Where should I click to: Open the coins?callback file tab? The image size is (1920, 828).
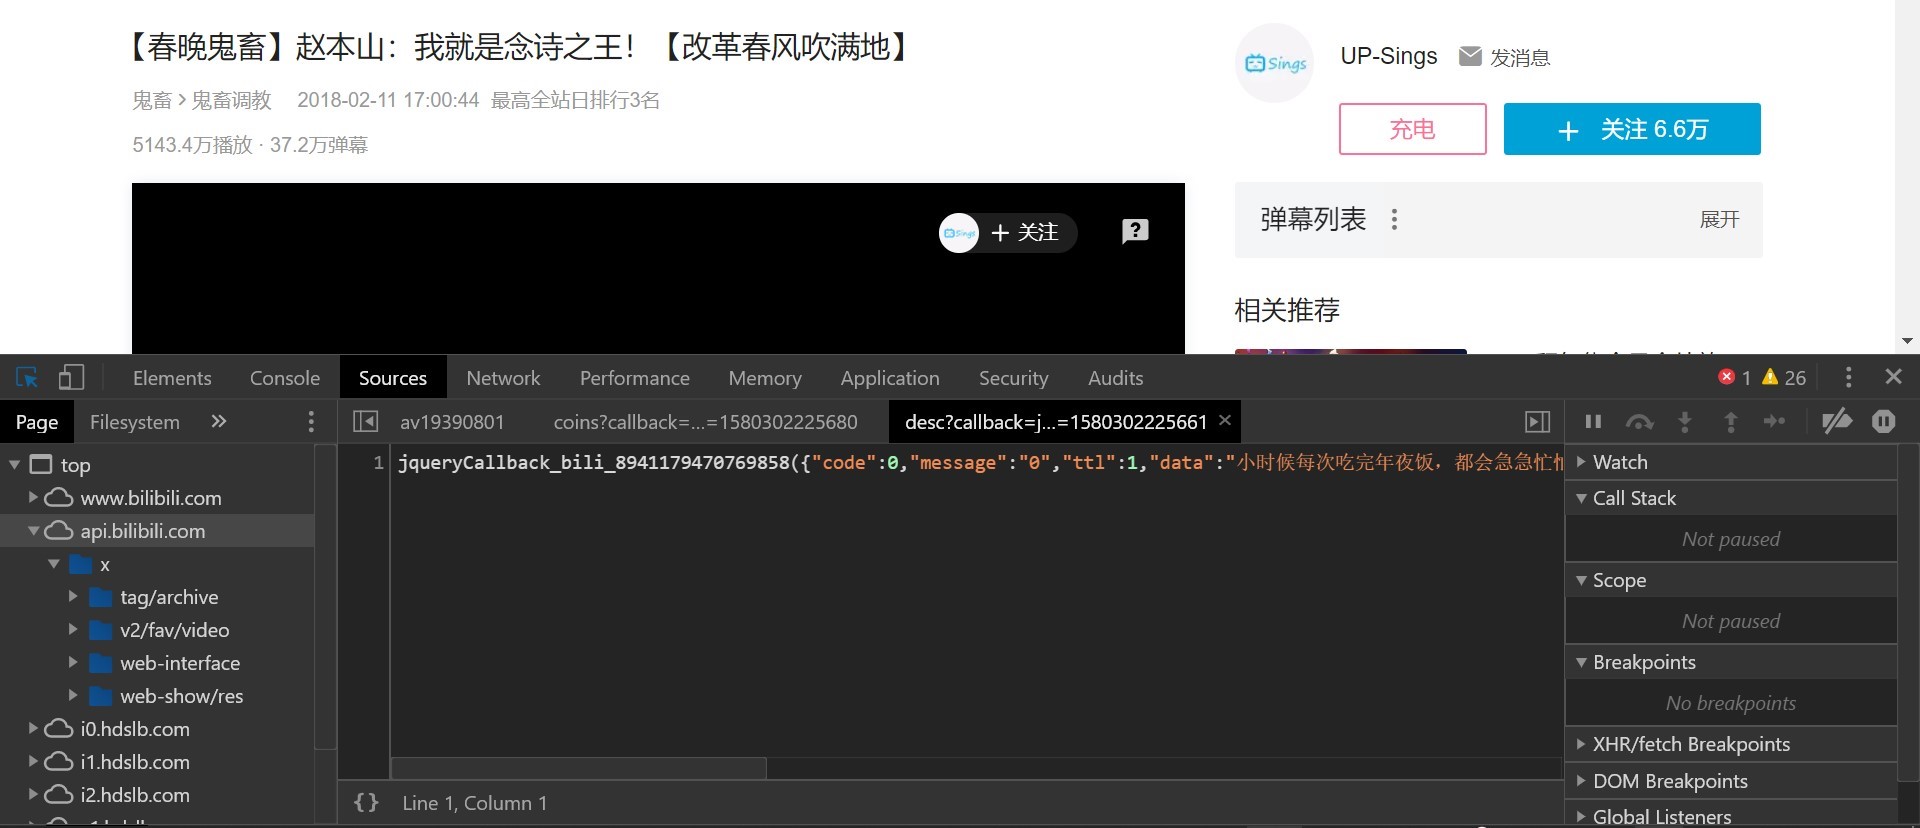[706, 422]
